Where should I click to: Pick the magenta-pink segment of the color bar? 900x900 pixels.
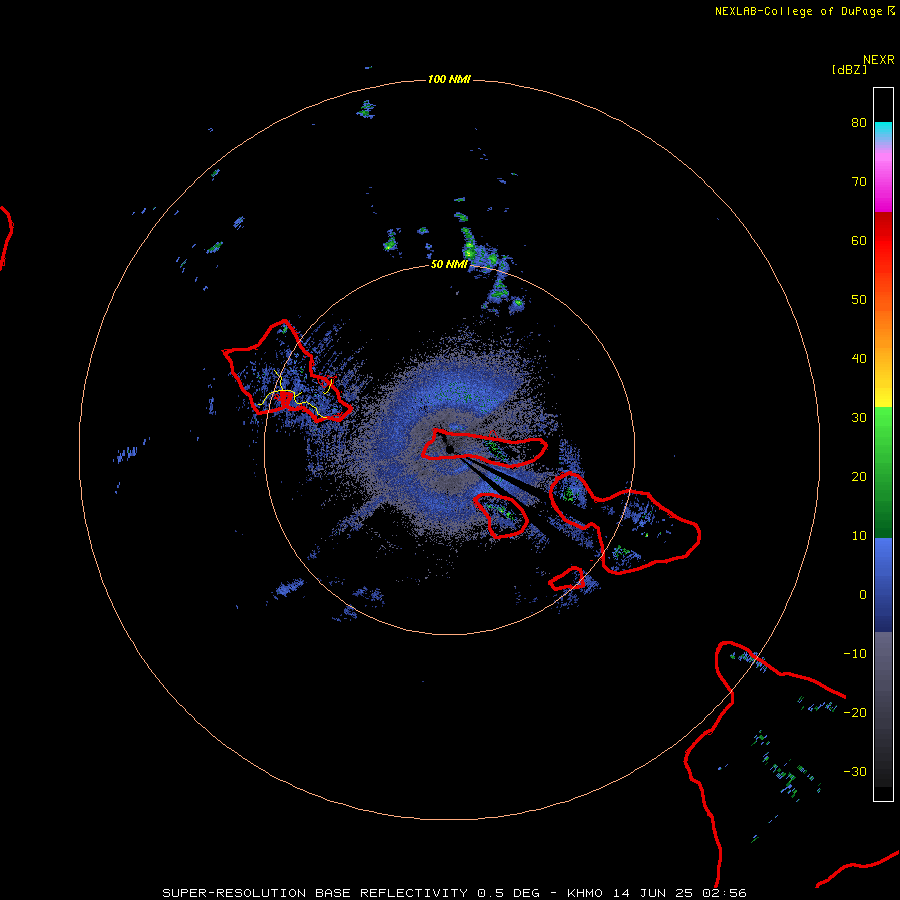[883, 178]
